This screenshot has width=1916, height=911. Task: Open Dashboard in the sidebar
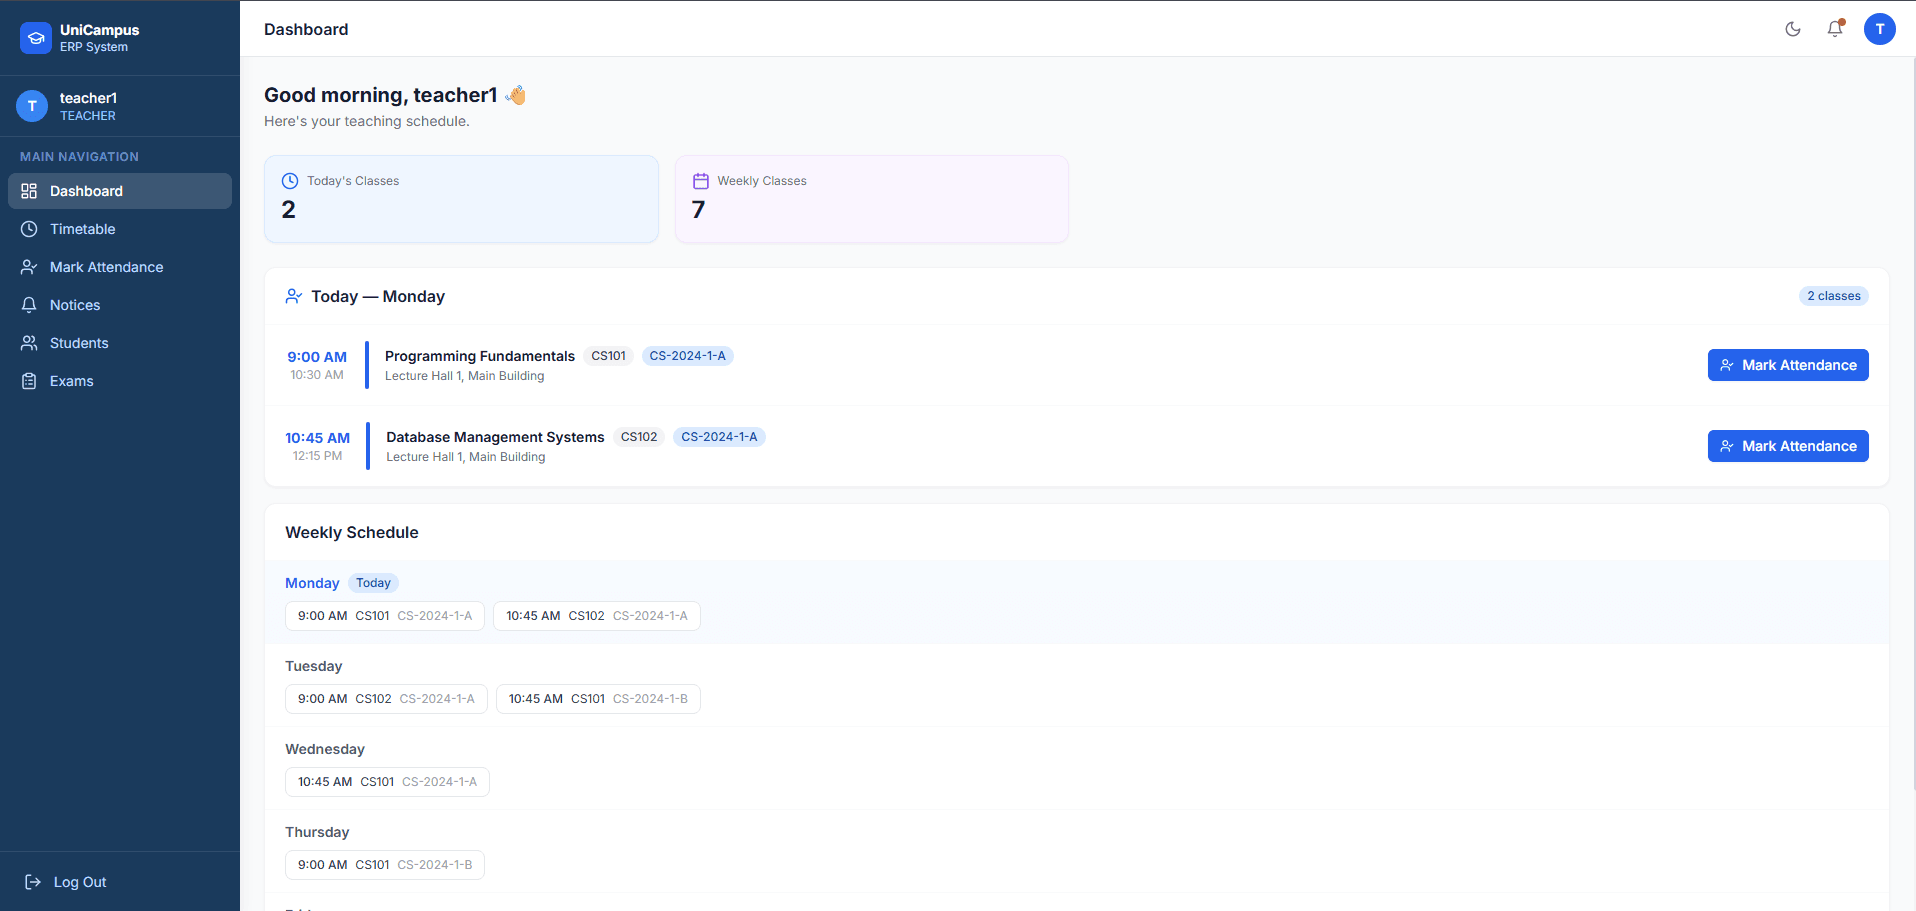click(x=120, y=191)
